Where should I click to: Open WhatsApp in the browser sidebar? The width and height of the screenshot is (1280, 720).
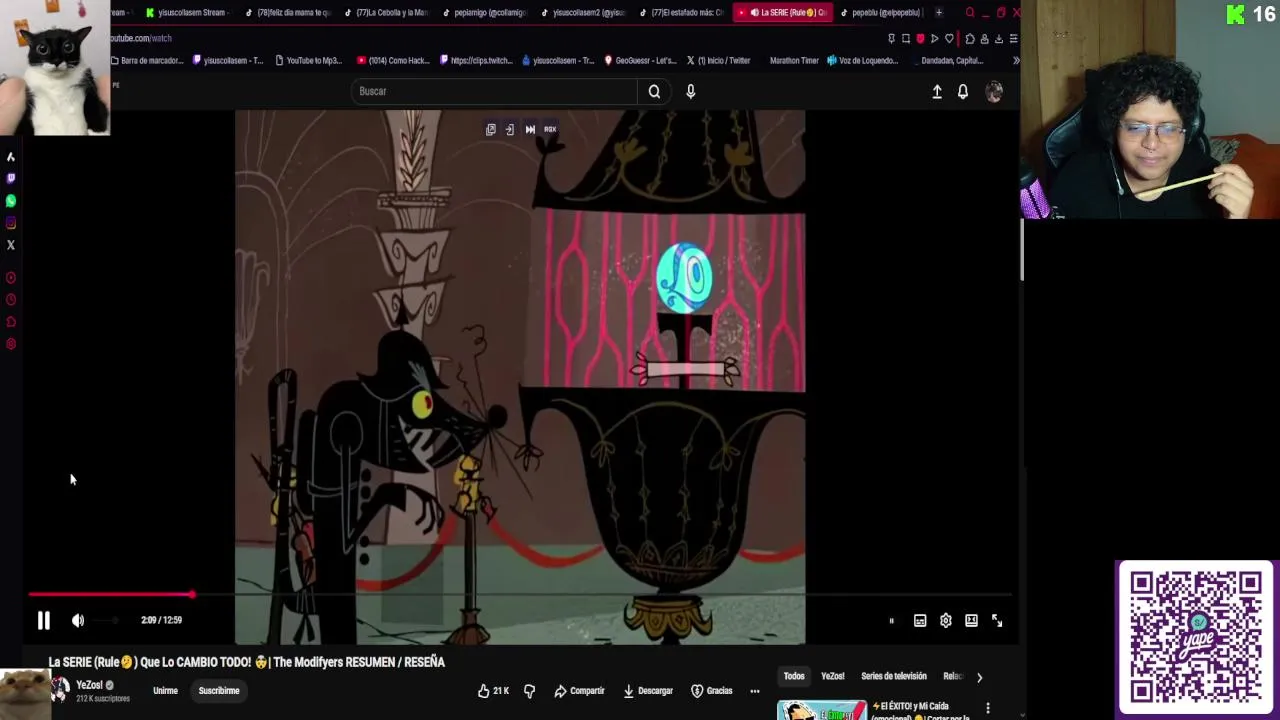11,201
